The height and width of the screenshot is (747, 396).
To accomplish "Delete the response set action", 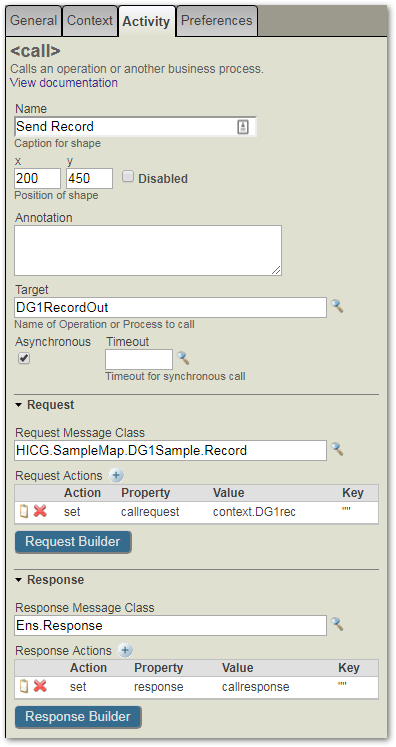I will tap(41, 686).
